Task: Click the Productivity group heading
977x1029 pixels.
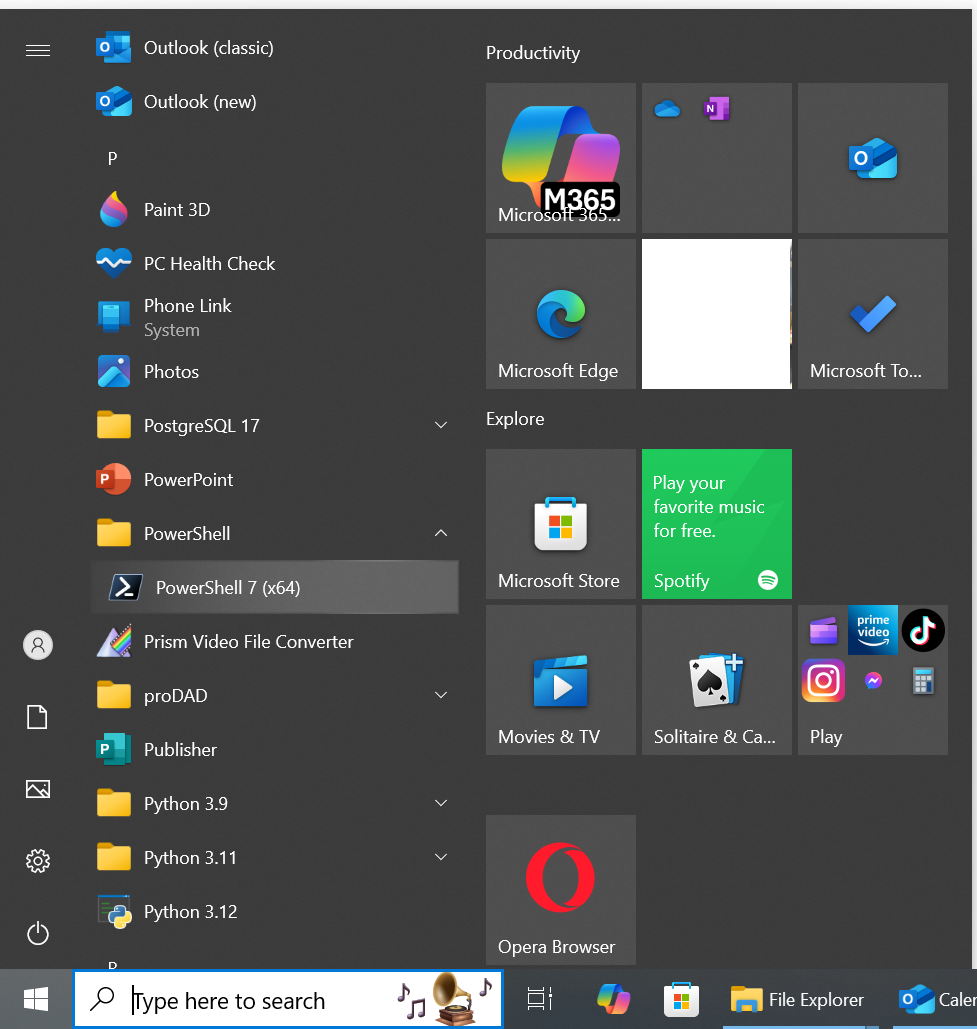Action: click(533, 53)
